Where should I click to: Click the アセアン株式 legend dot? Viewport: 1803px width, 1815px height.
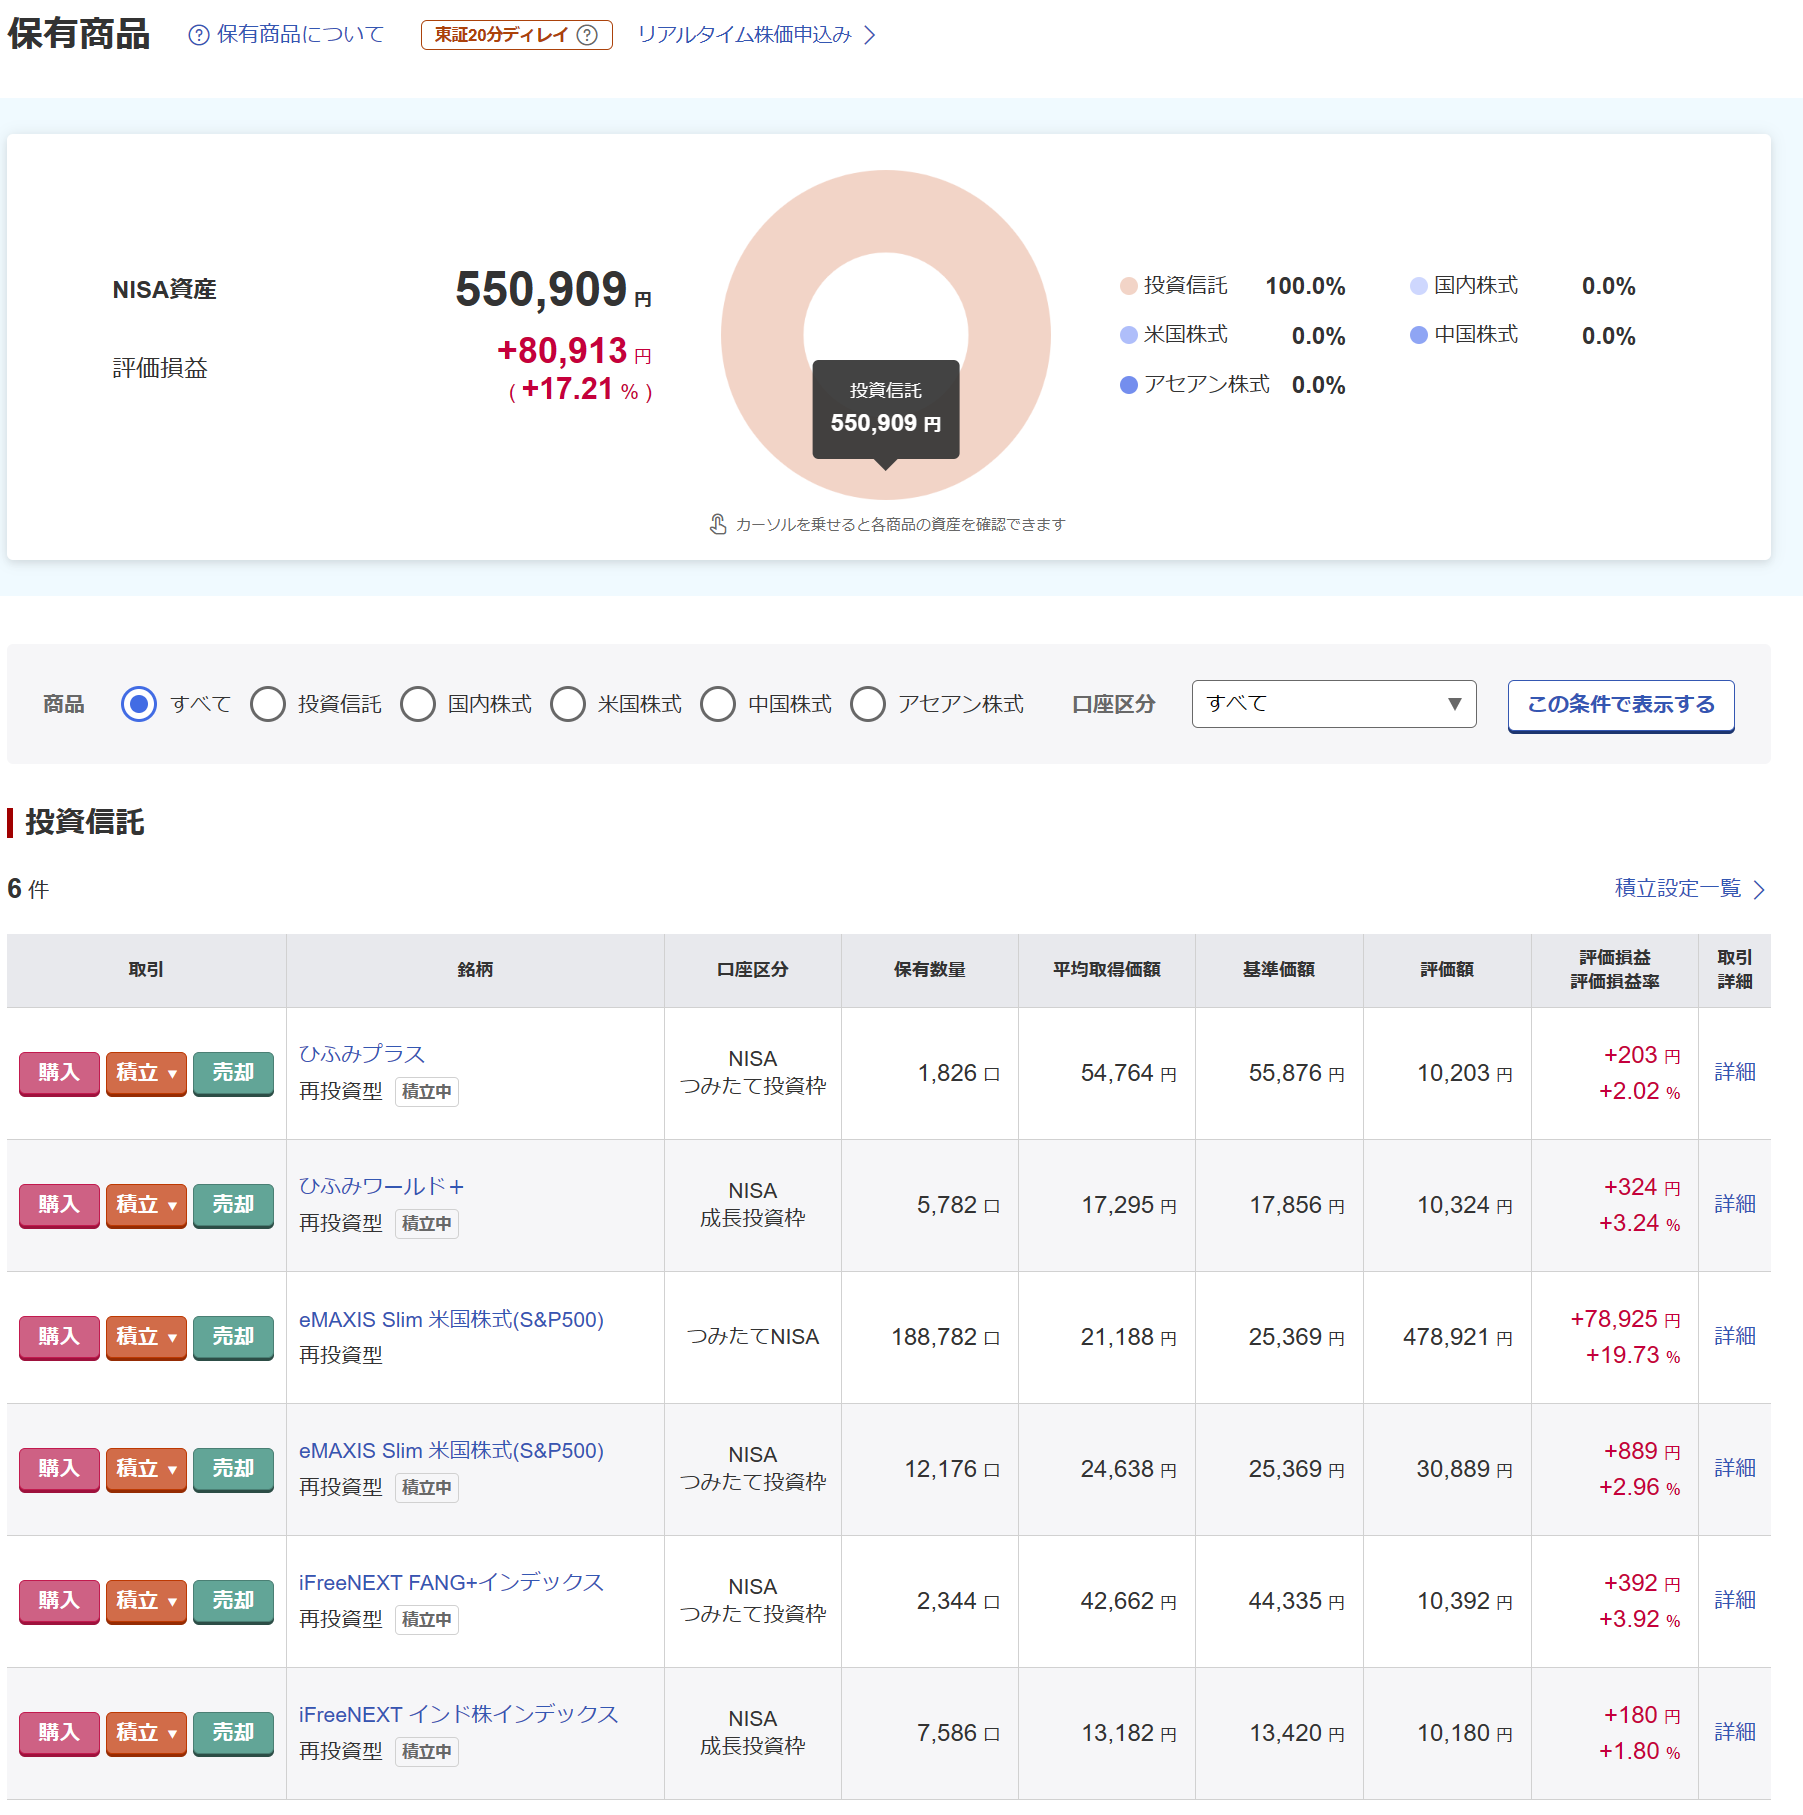click(x=1129, y=385)
